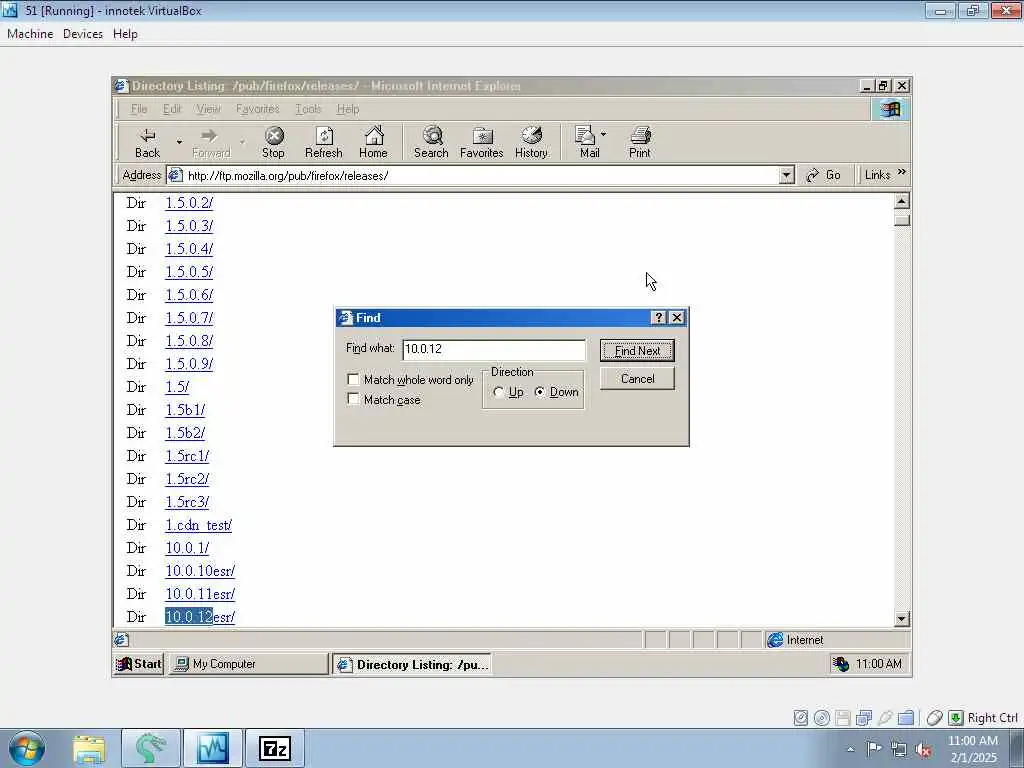Open the History toolbar icon
Viewport: 1024px width, 768px height.
532,143
